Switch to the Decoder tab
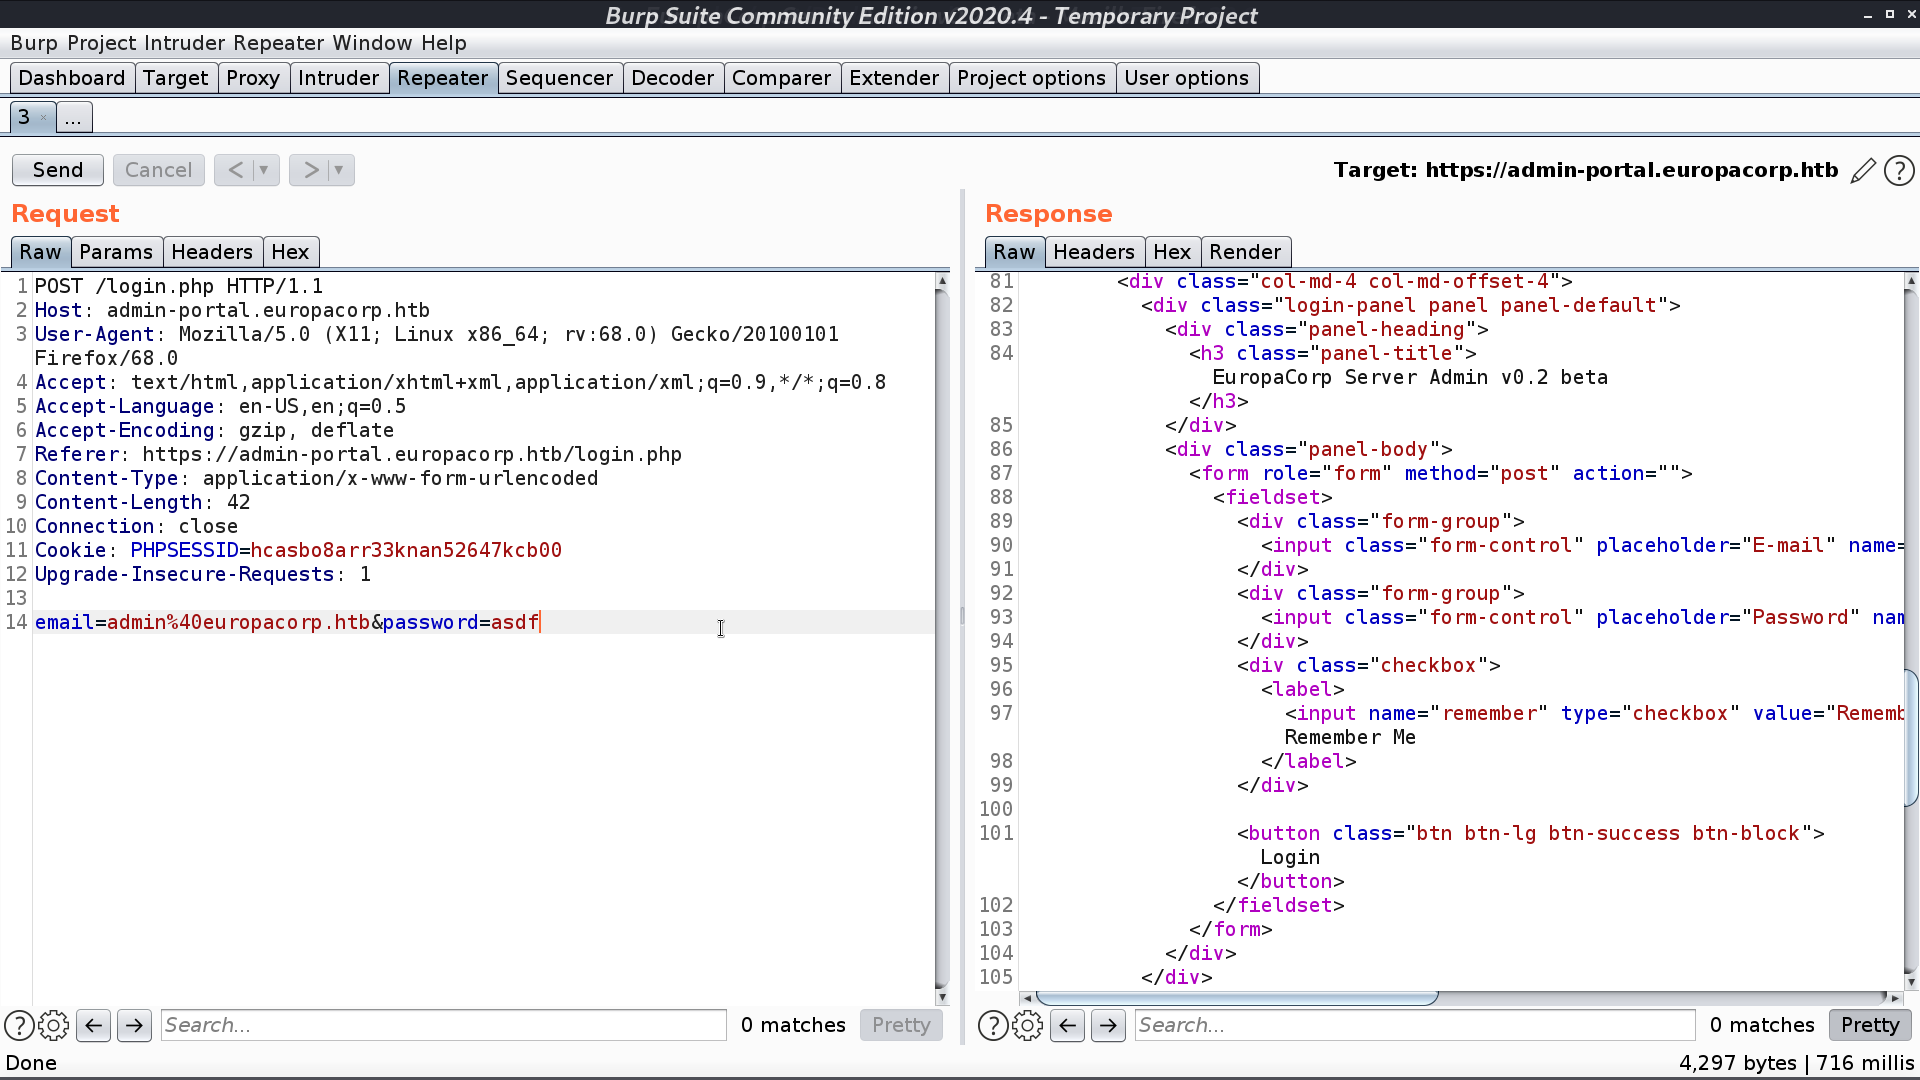 click(x=672, y=78)
